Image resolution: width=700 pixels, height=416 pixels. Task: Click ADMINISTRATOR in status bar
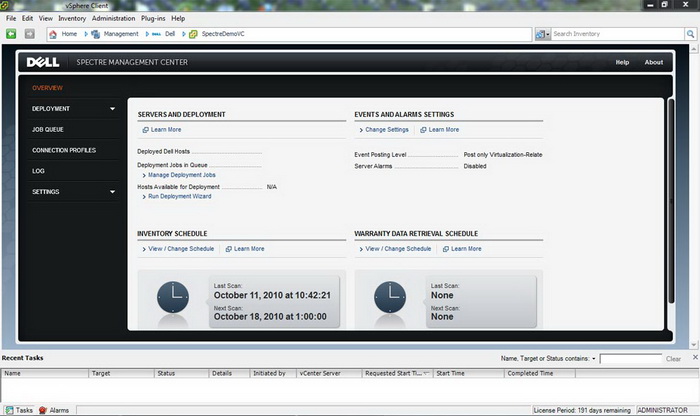click(x=662, y=410)
